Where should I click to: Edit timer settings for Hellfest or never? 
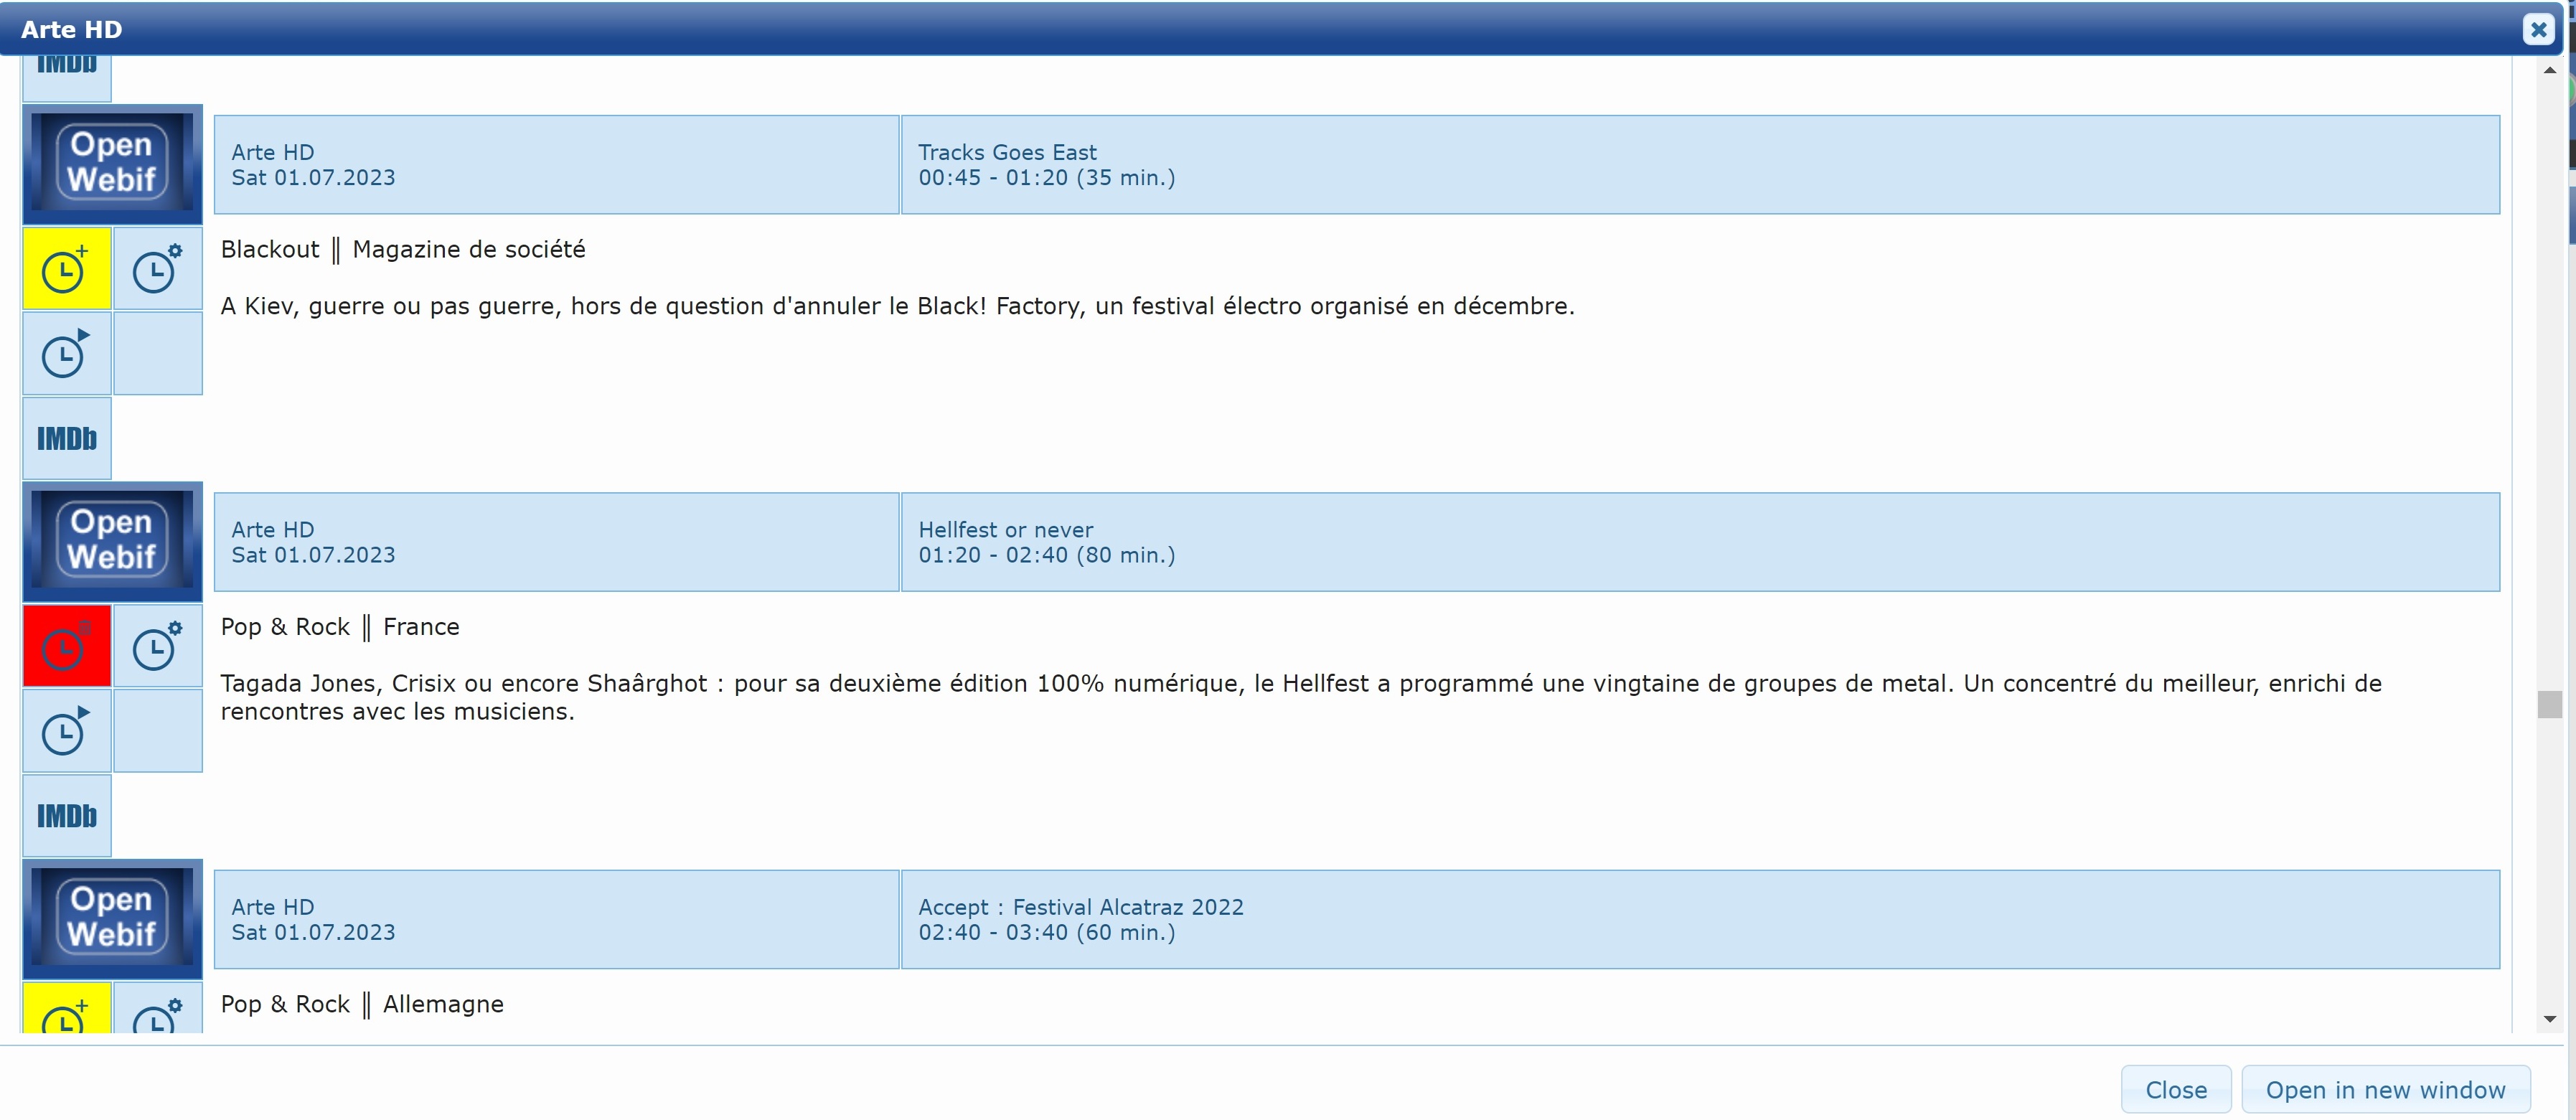click(x=158, y=646)
